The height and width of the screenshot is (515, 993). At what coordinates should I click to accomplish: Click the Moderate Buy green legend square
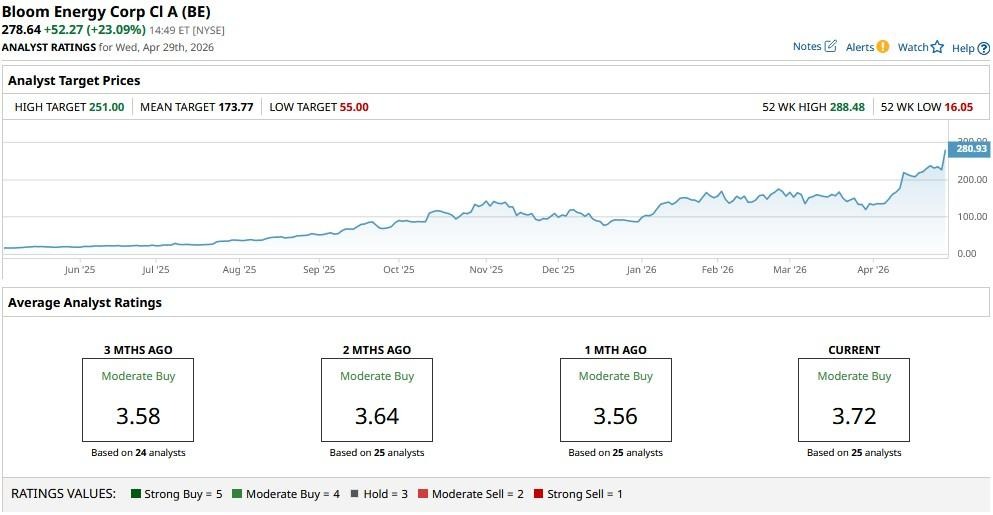[x=237, y=494]
